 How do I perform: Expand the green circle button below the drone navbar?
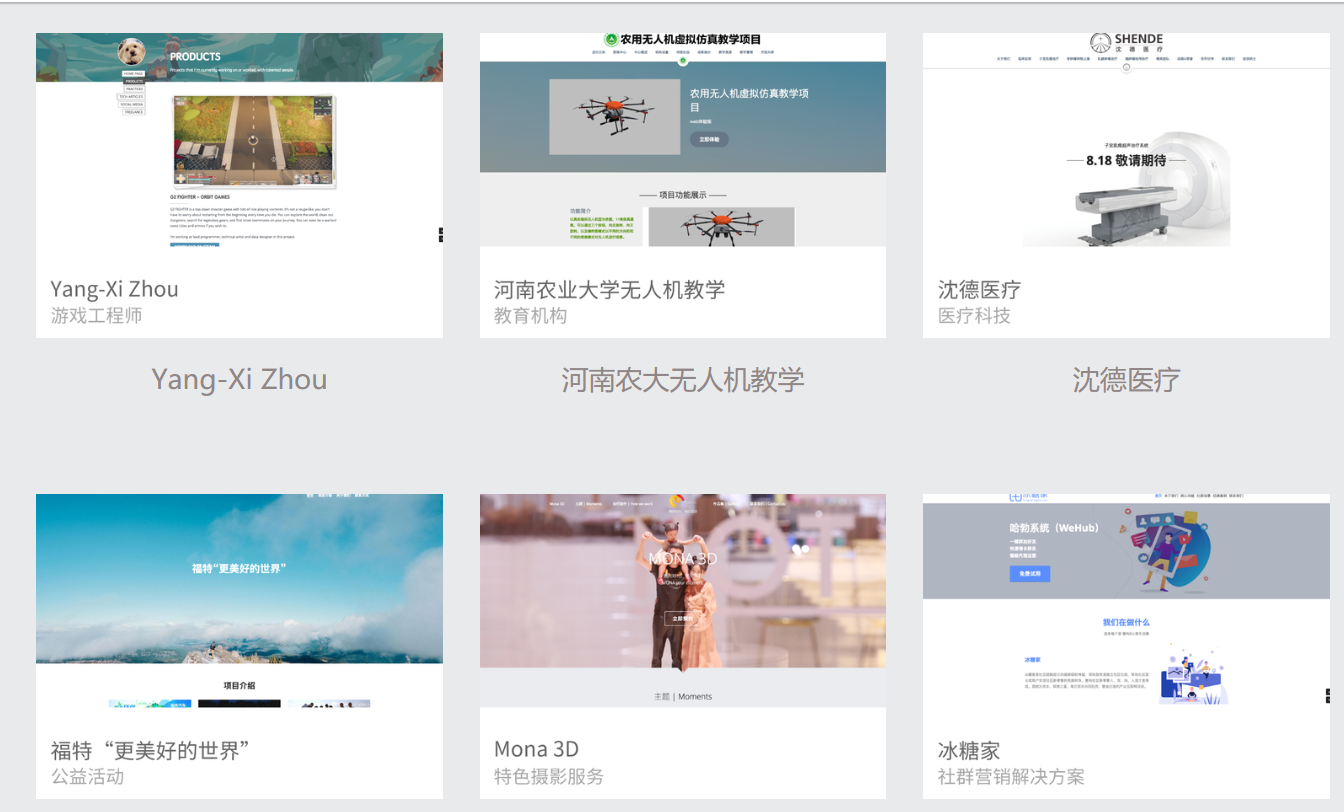pos(683,60)
